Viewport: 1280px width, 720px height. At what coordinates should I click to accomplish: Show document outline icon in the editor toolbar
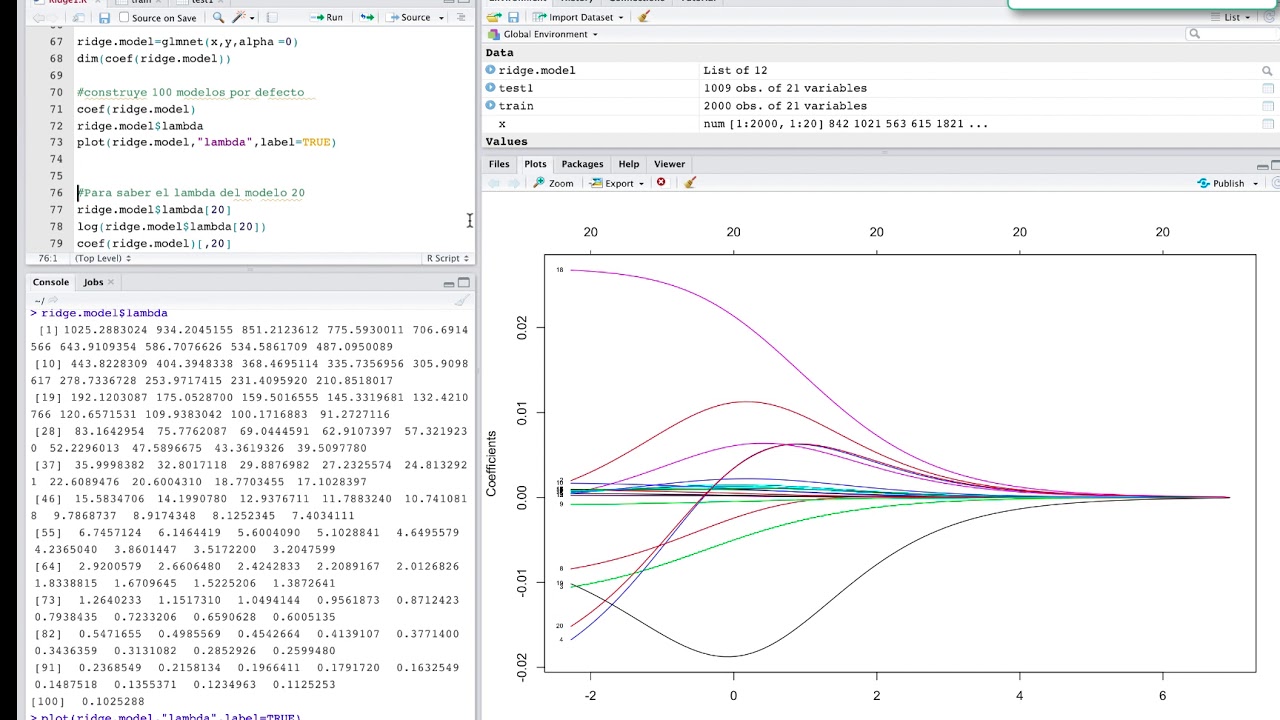click(x=461, y=18)
